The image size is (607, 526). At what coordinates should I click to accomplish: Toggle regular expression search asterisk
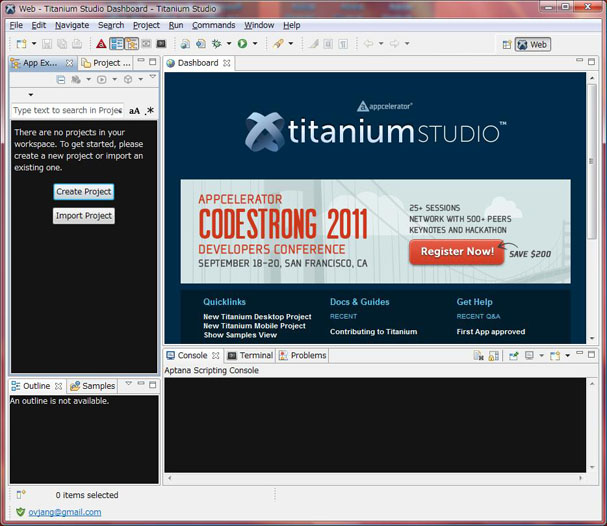click(x=150, y=111)
